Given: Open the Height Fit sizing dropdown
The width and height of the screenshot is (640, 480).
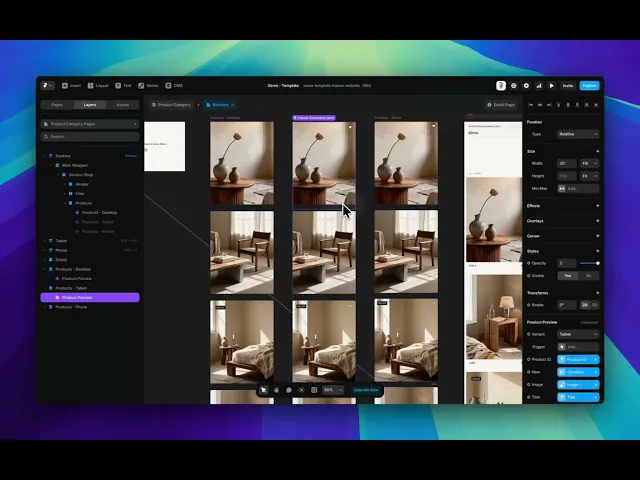Looking at the screenshot, I should tap(589, 176).
